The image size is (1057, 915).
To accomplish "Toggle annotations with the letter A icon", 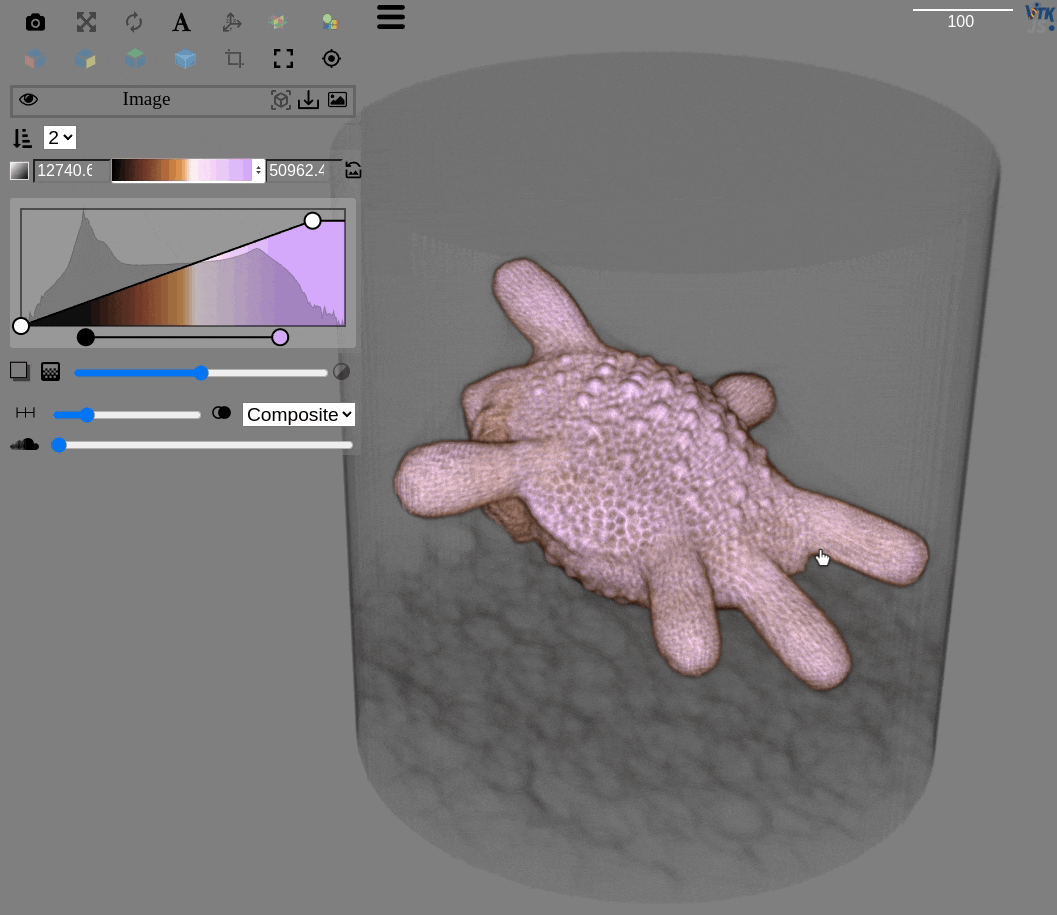I will tap(181, 22).
